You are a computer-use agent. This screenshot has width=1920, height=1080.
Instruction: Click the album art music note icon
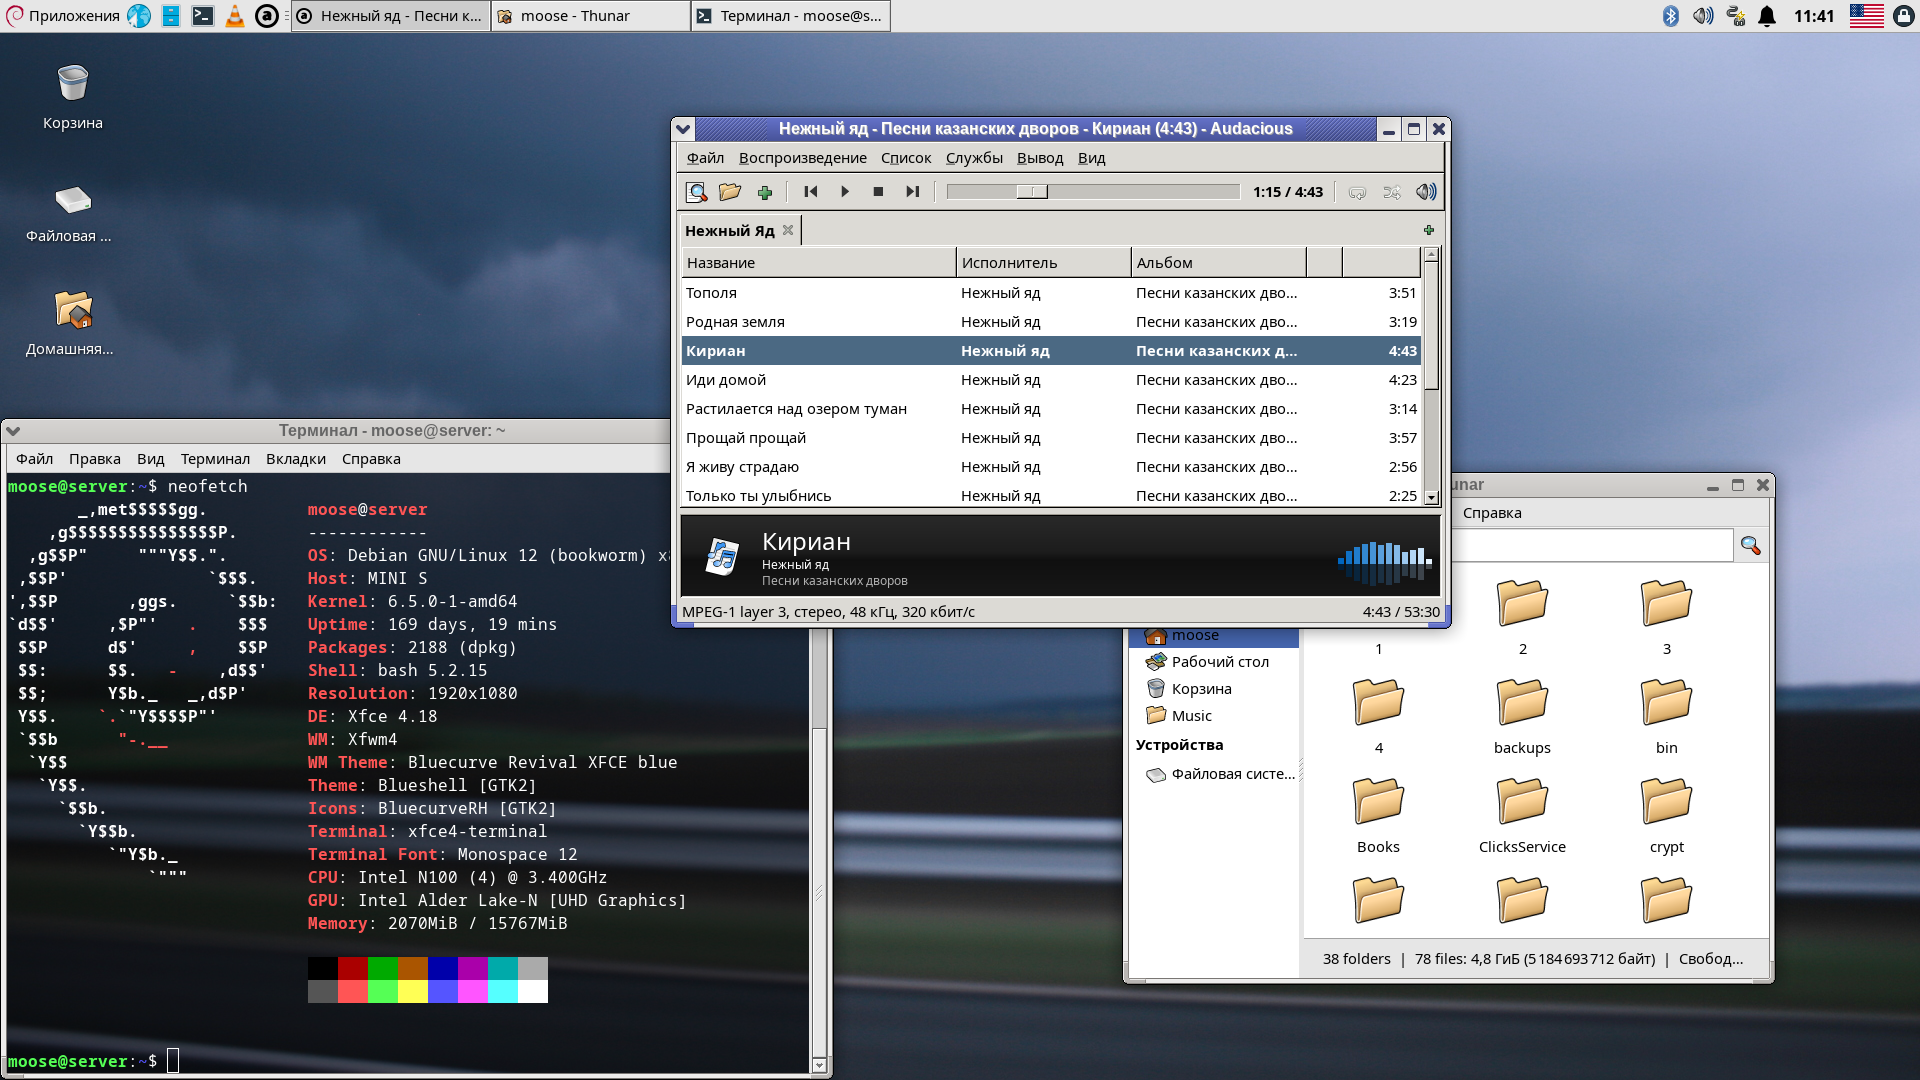722,557
